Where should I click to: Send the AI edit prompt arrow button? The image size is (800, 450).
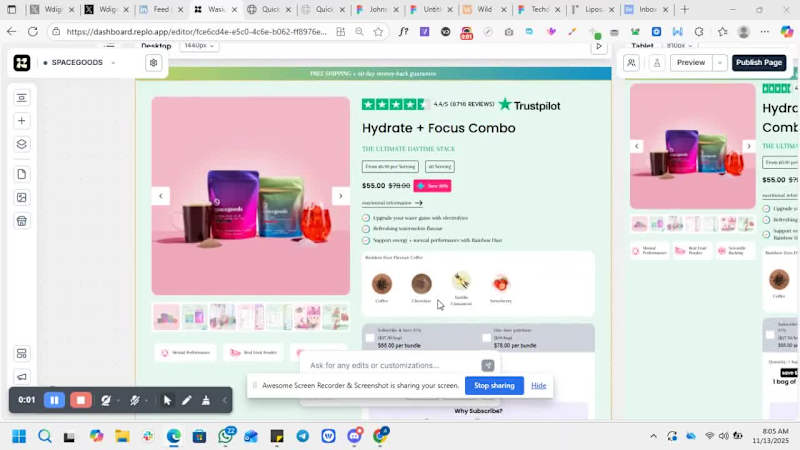click(488, 365)
